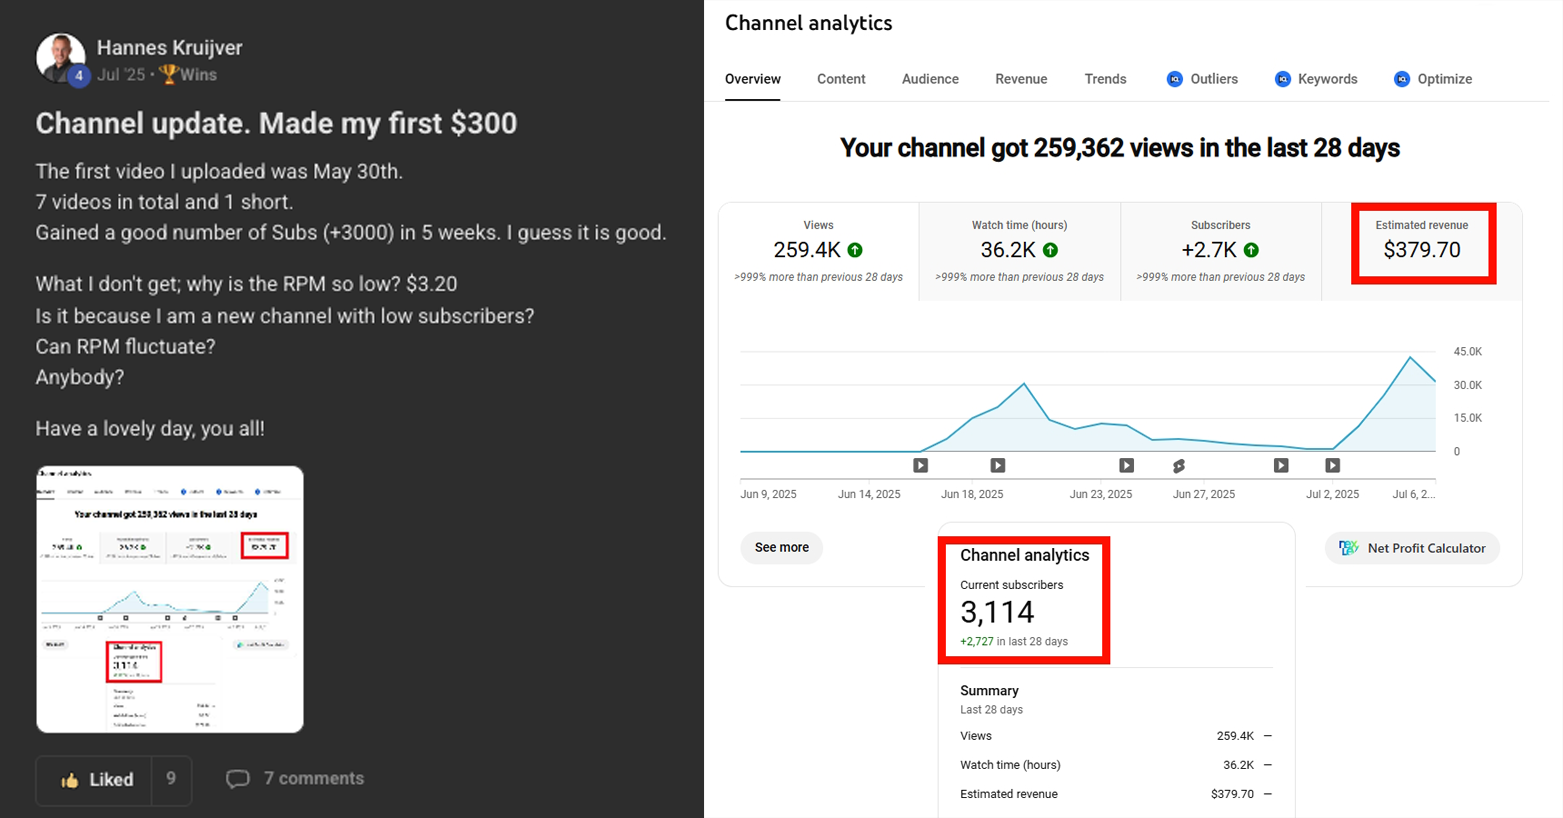Screen dimensions: 1563x818
Task: Click the author name Hannes Kruijver
Action: (170, 48)
